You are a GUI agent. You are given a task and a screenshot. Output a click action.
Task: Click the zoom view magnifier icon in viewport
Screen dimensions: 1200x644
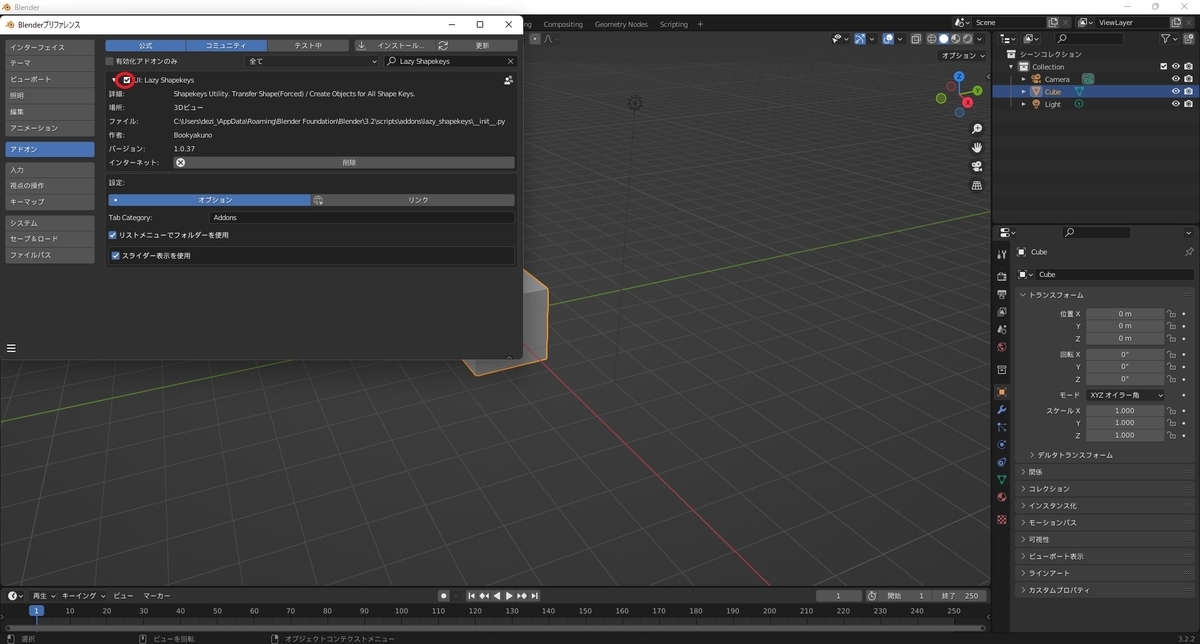[x=977, y=129]
